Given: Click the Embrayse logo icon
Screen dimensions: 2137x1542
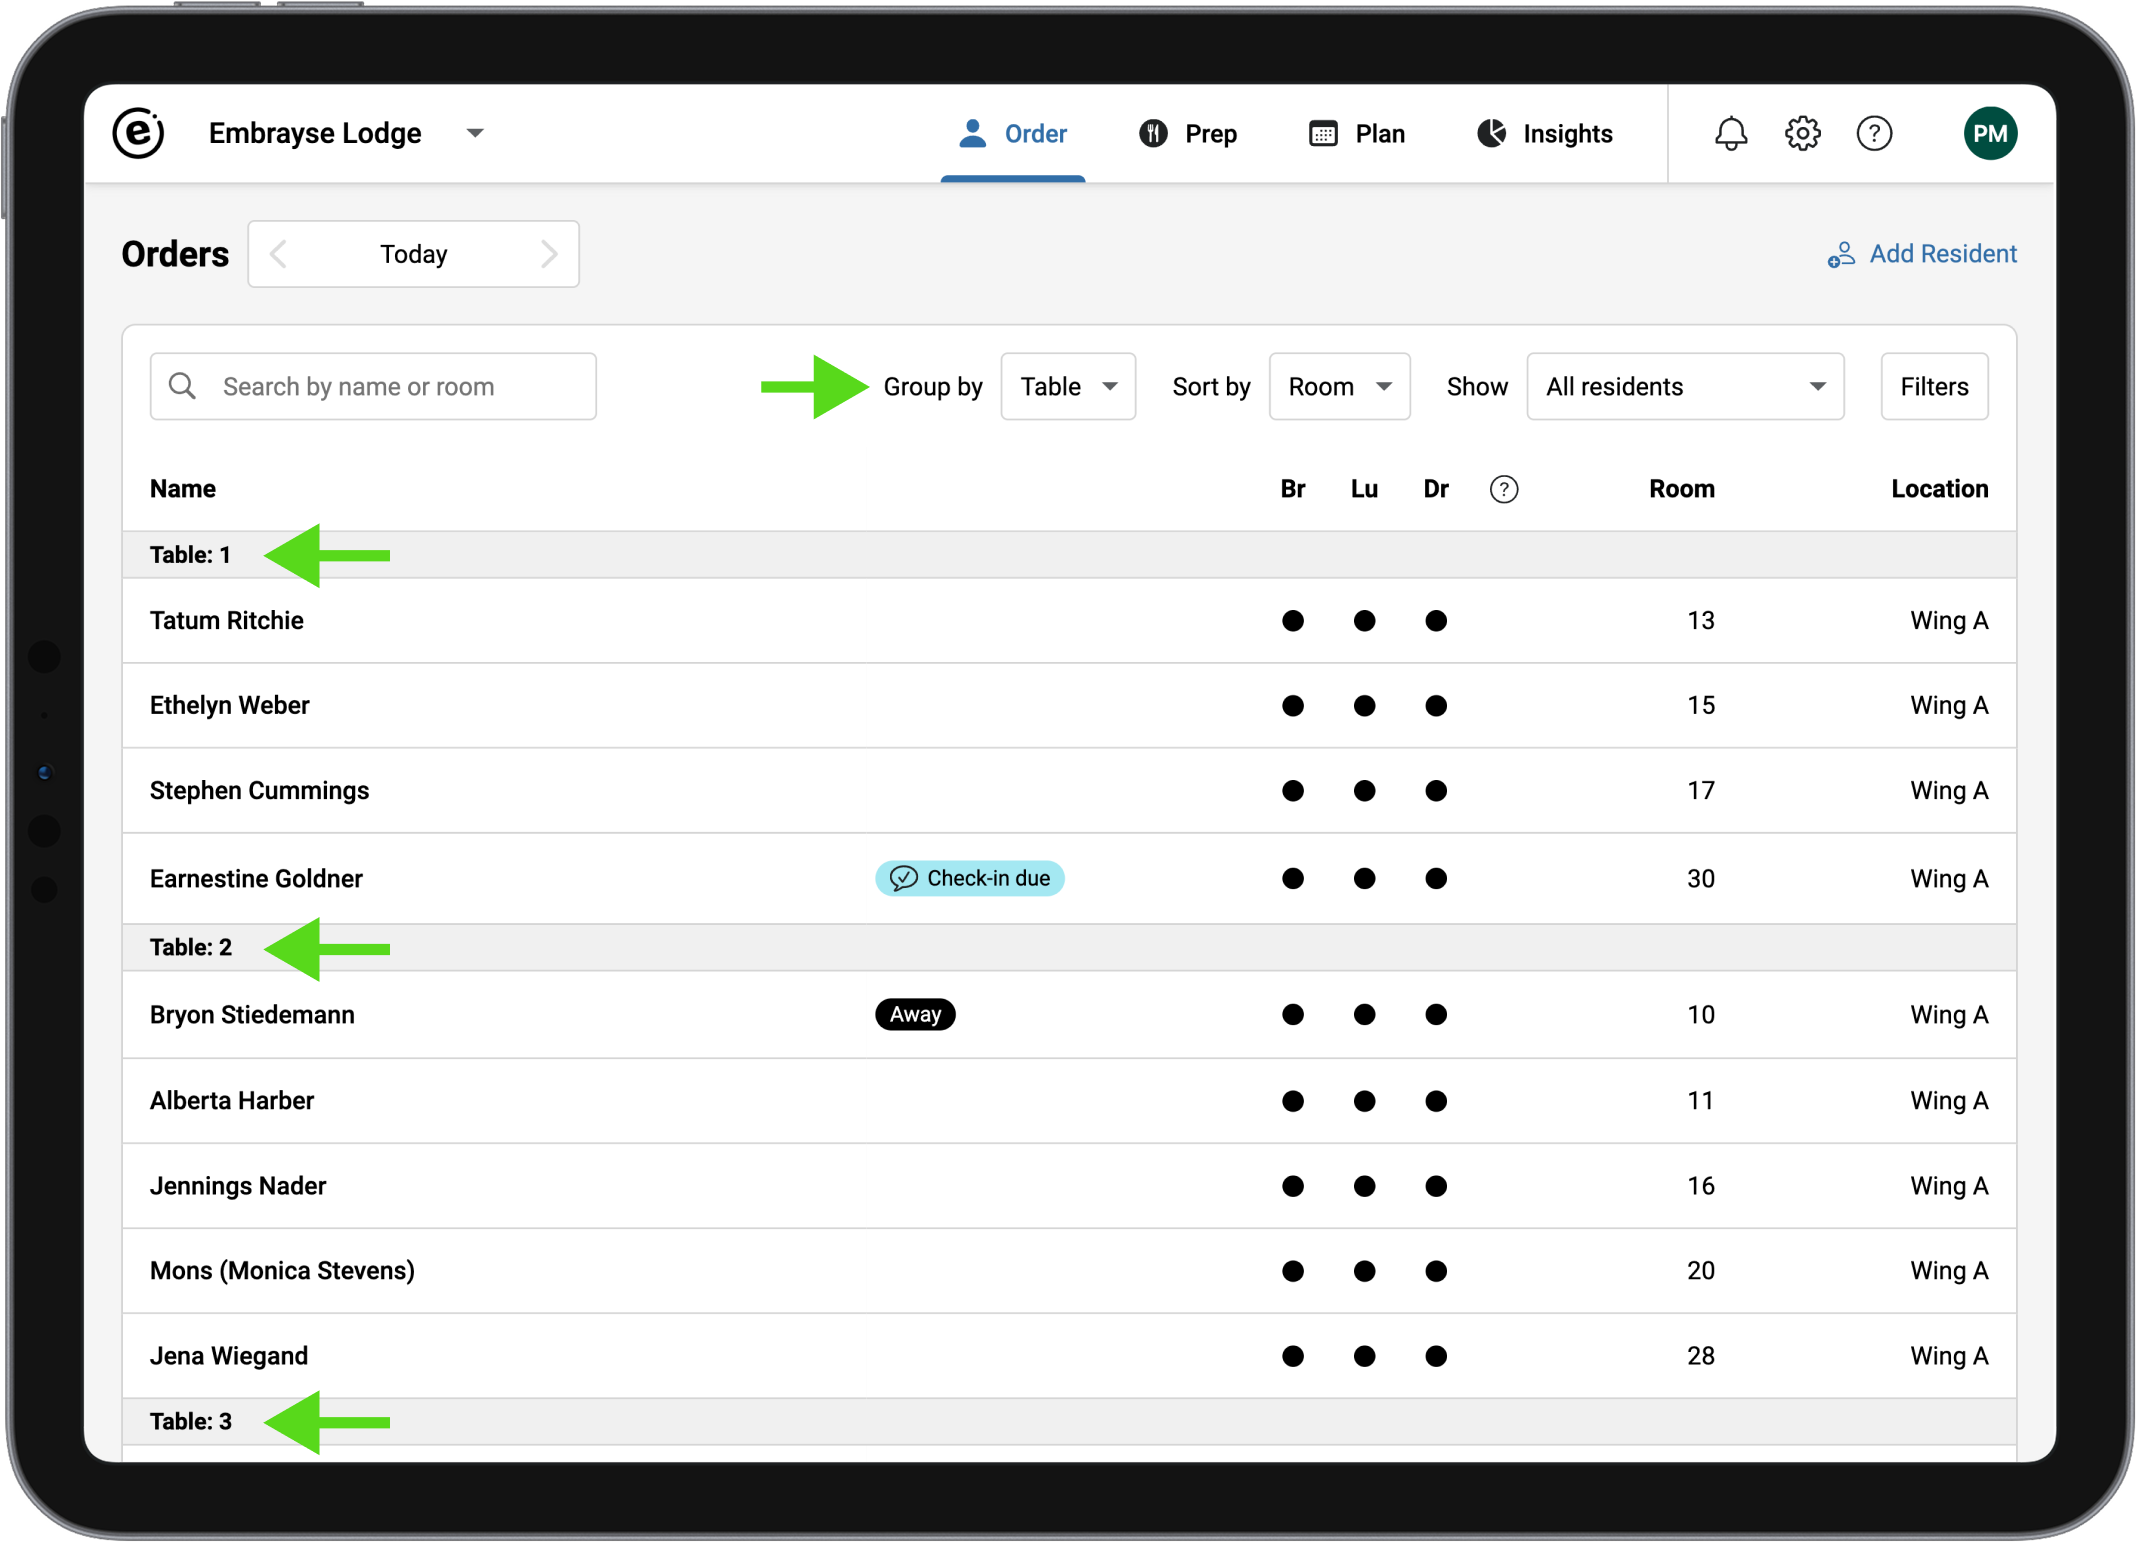Looking at the screenshot, I should point(139,133).
